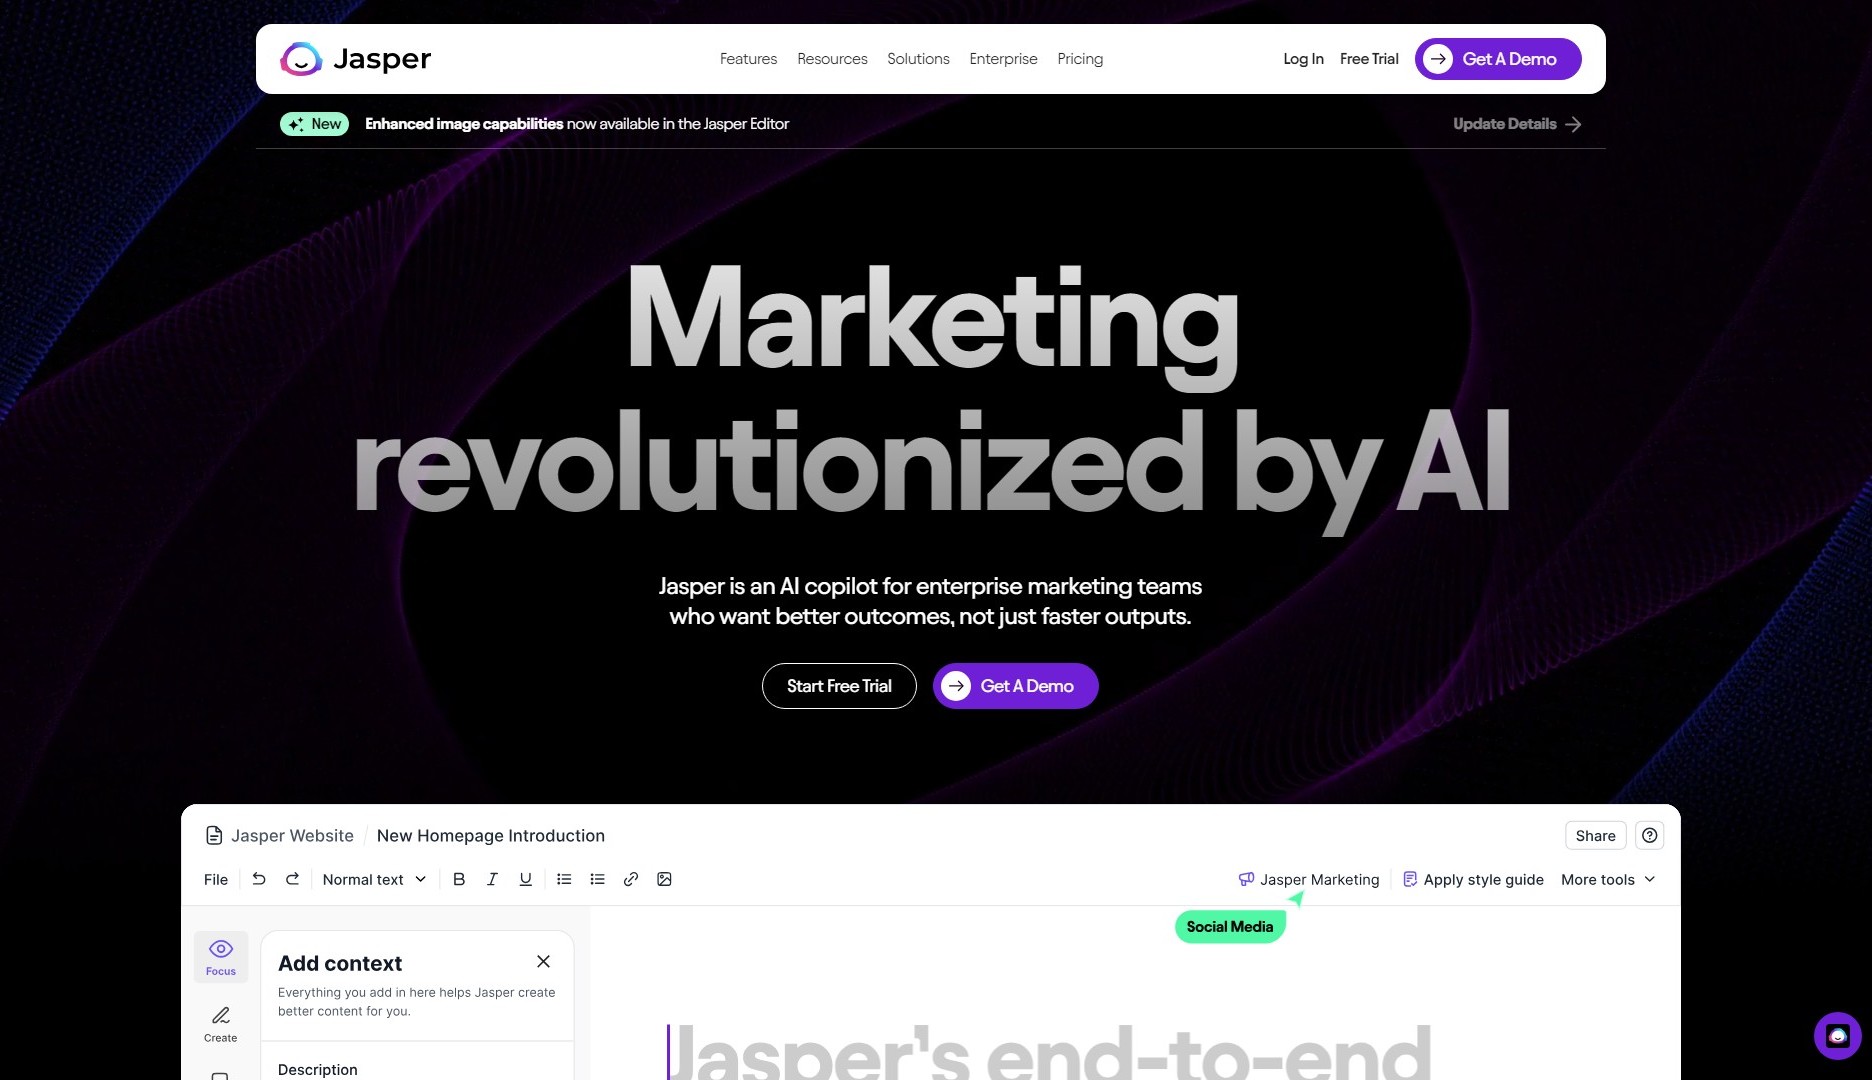
Task: Select the Jasper Marketing voice
Action: tap(1309, 880)
